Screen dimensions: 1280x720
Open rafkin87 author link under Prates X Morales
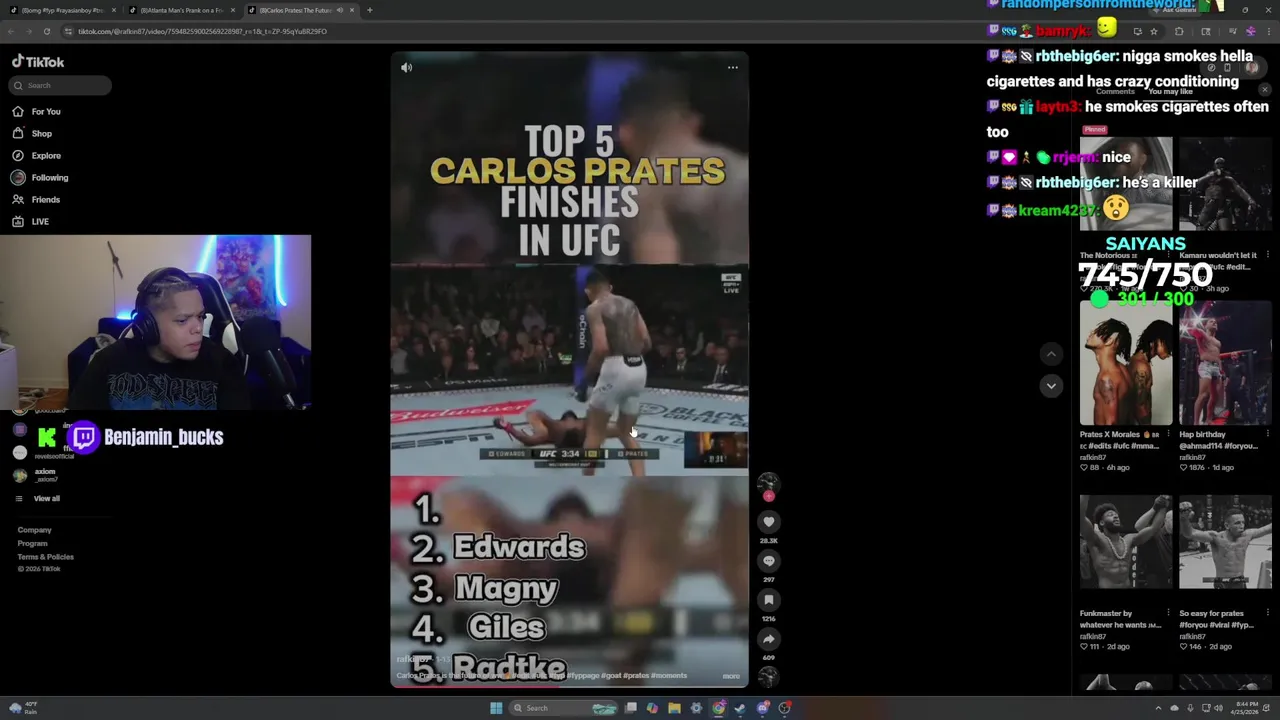pos(1093,457)
